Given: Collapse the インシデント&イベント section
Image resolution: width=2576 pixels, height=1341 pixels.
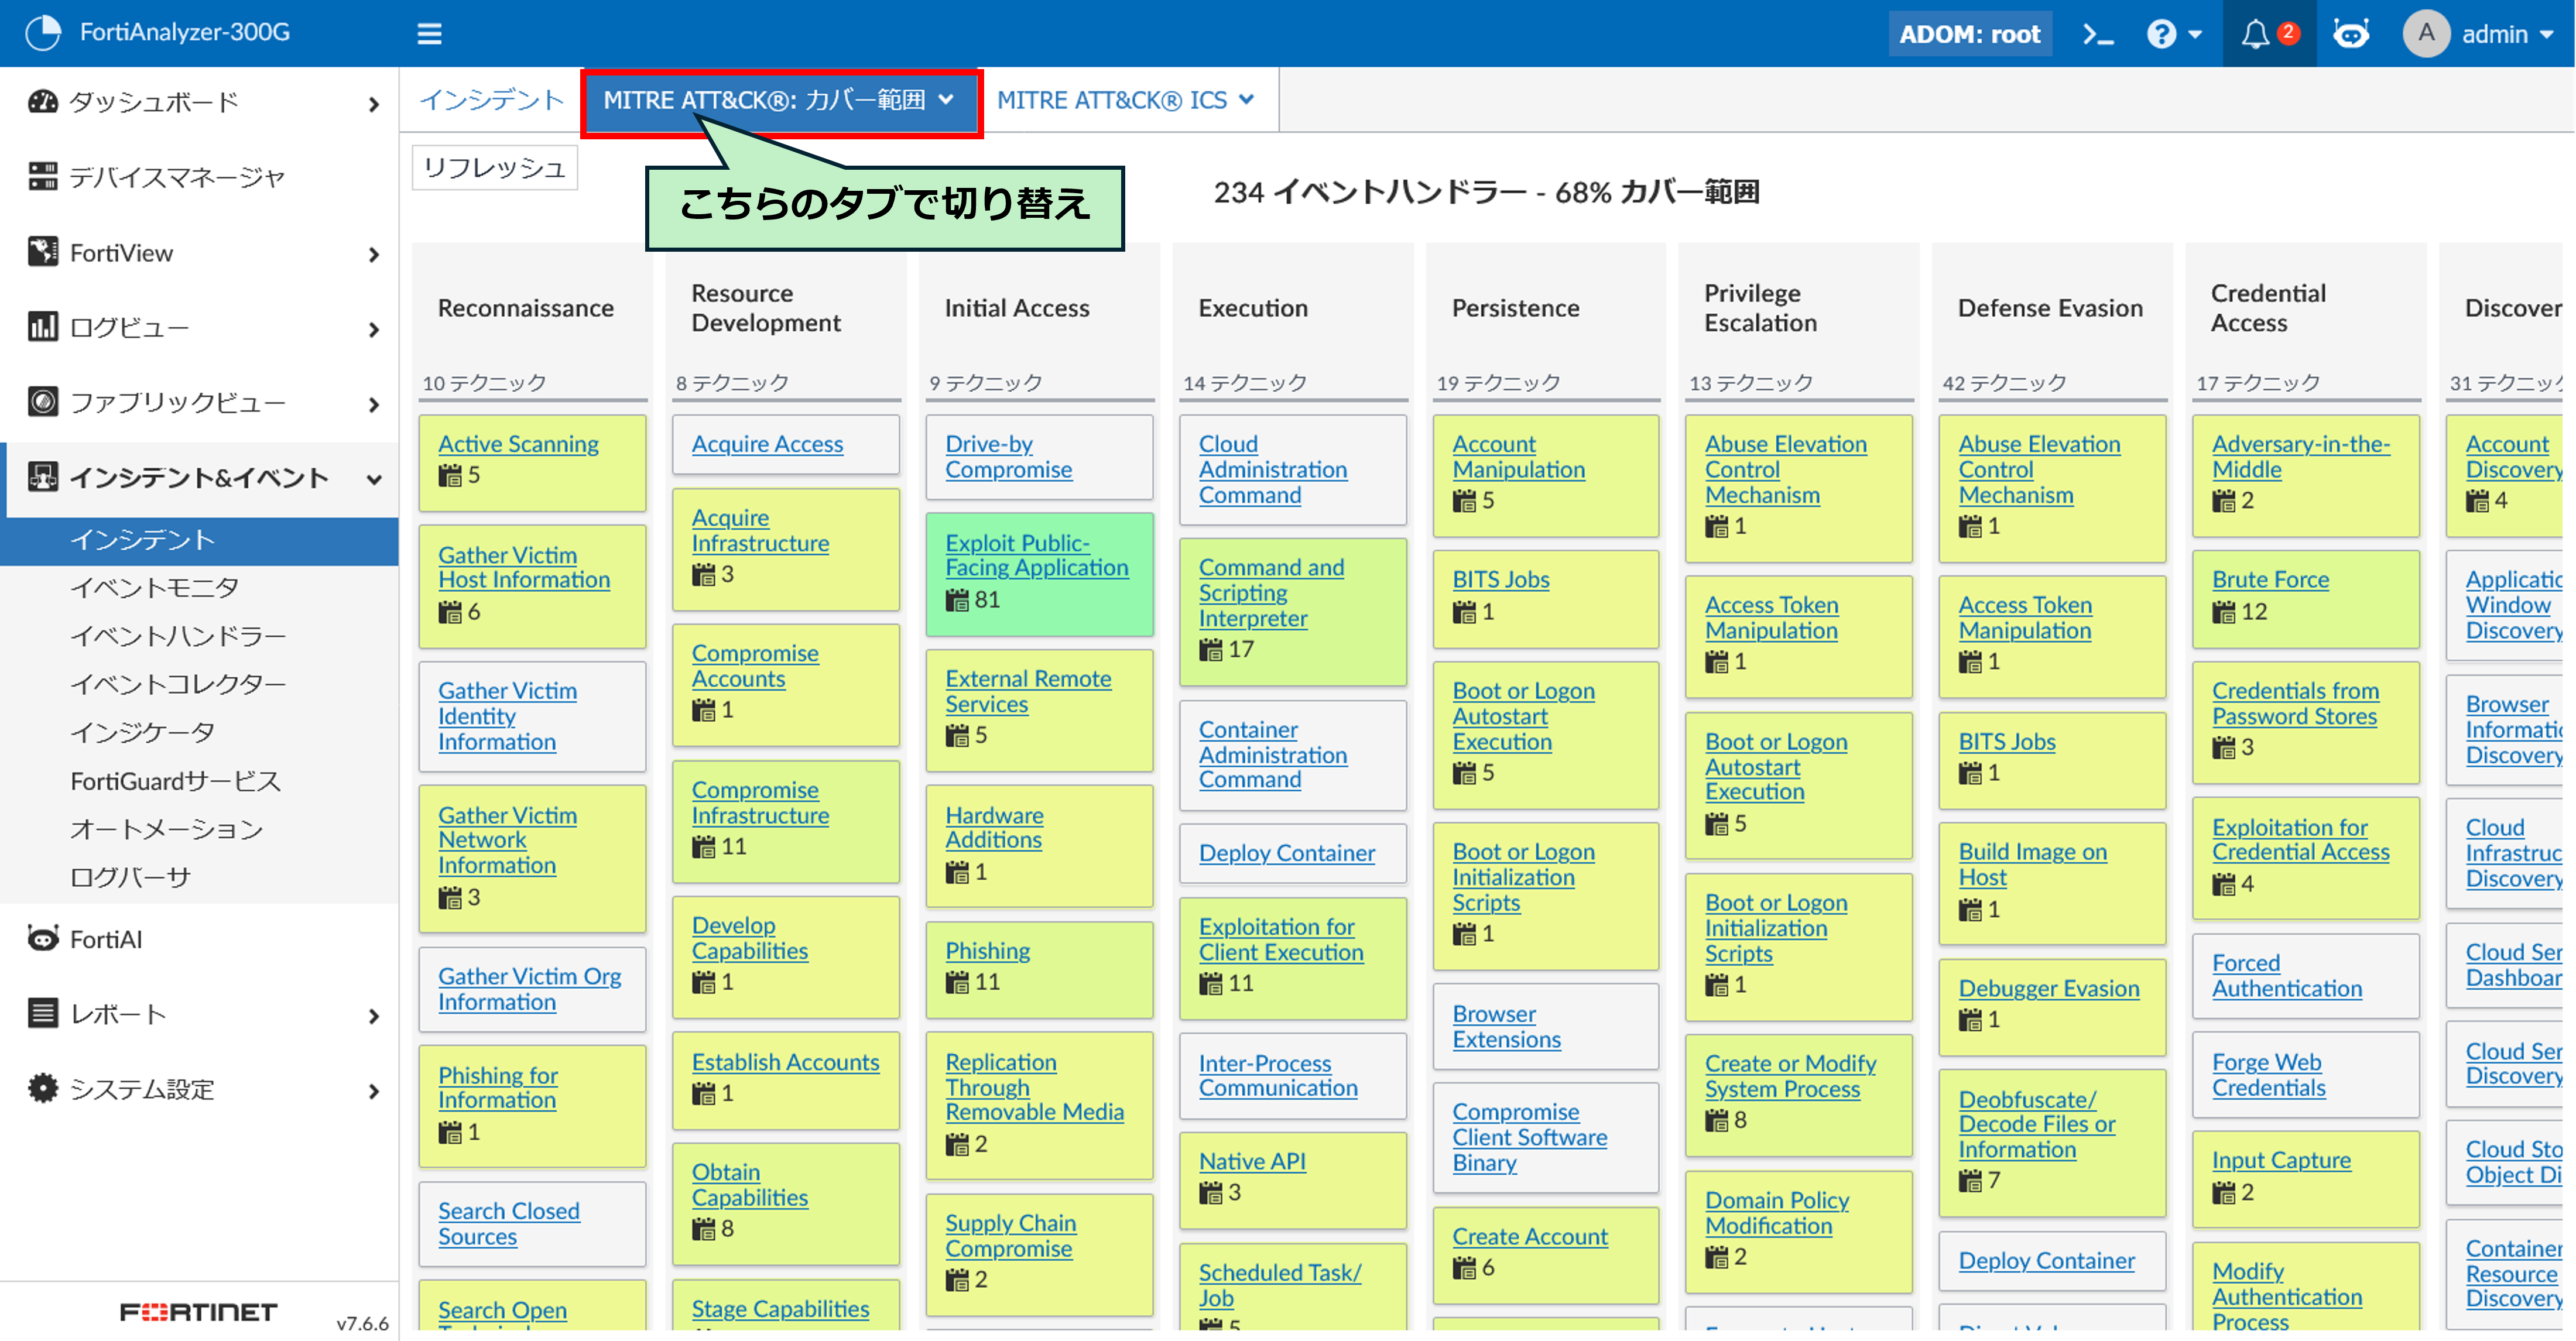Looking at the screenshot, I should click(373, 478).
